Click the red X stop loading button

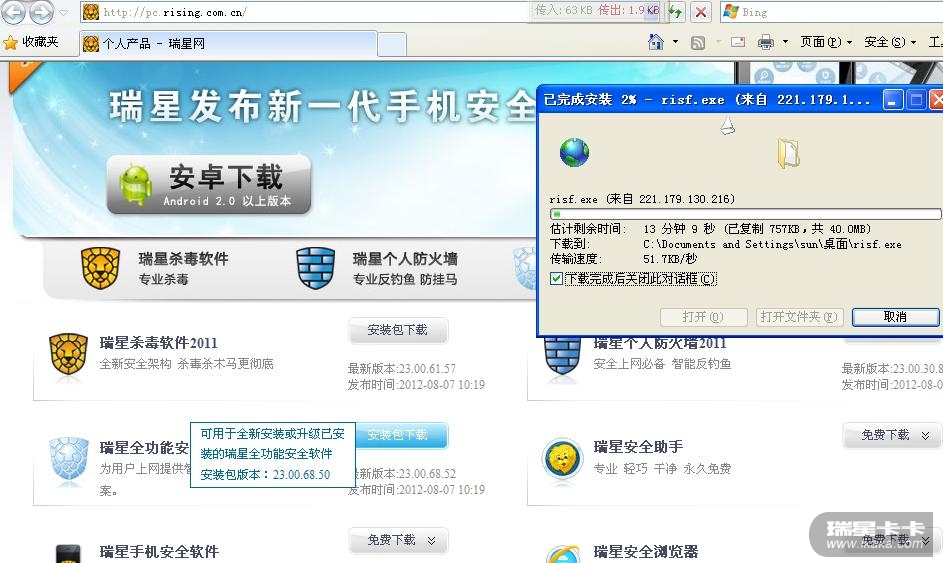[701, 12]
